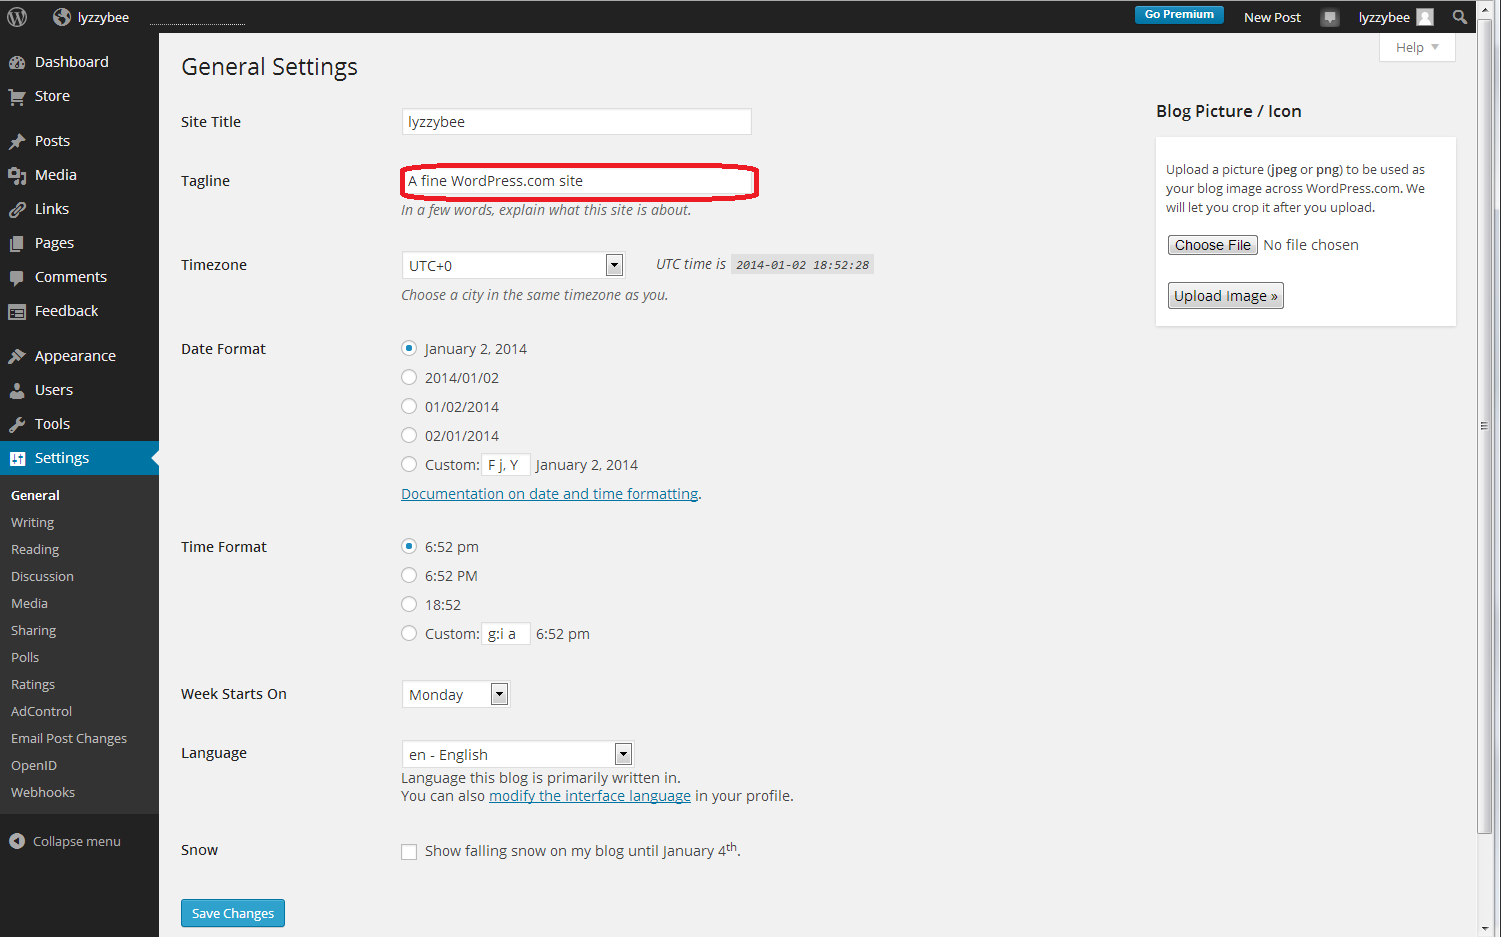The image size is (1501, 937).
Task: Click the Links chain icon
Action: 17,209
